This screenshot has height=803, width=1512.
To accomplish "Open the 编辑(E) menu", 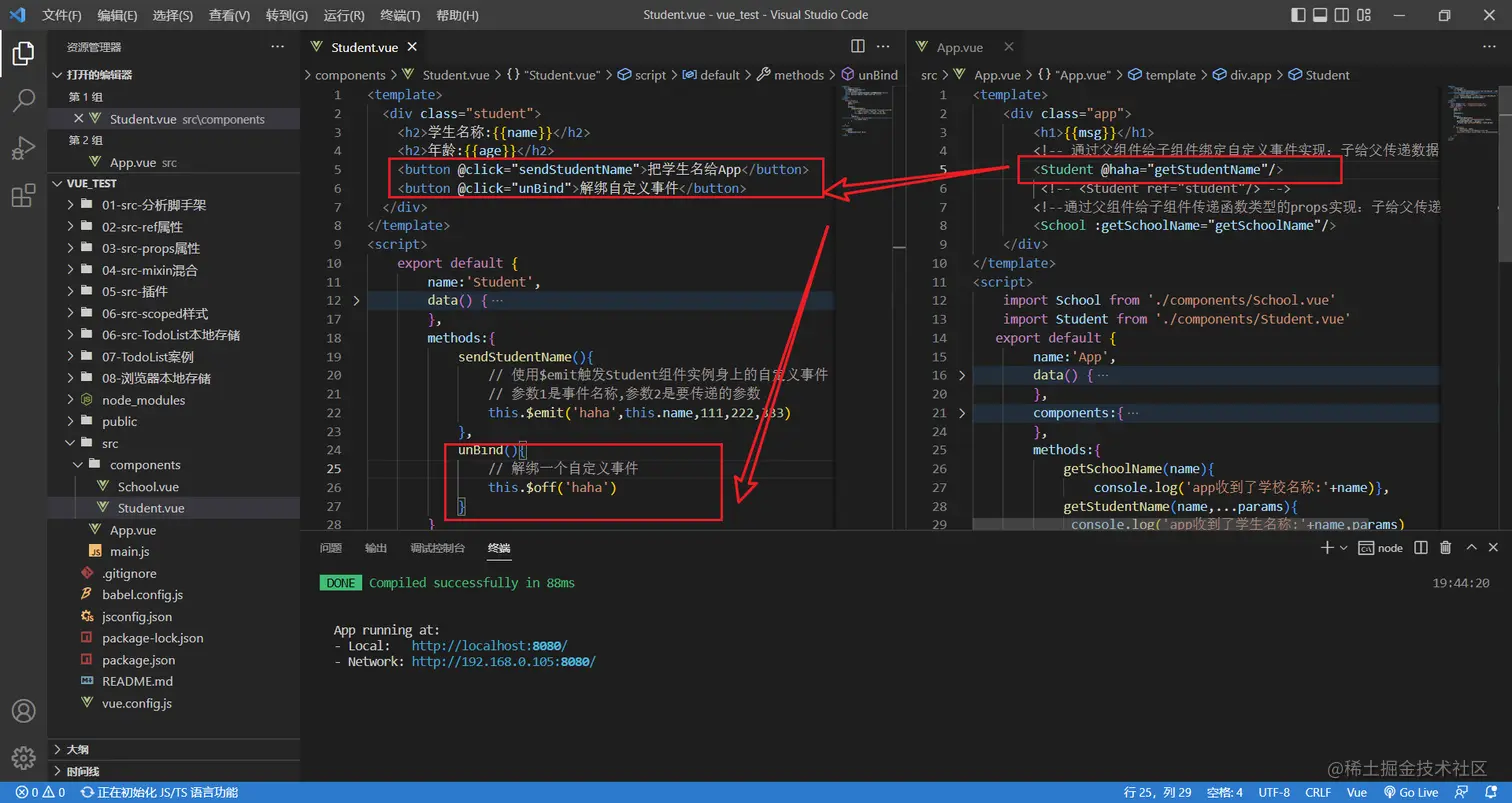I will coord(118,15).
